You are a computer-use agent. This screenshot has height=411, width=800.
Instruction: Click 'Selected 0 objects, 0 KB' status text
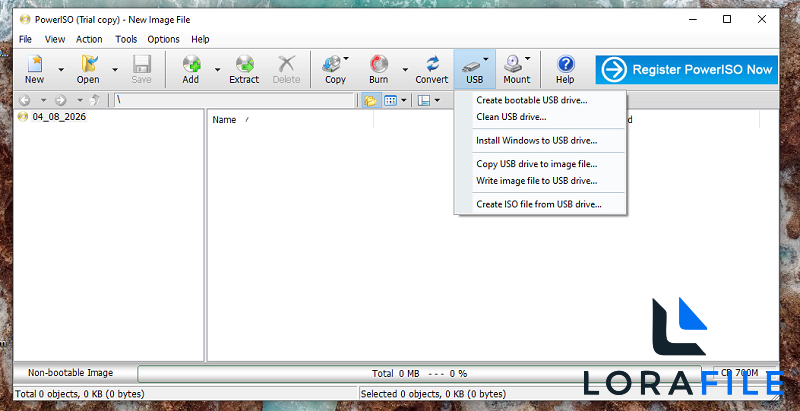tap(433, 394)
